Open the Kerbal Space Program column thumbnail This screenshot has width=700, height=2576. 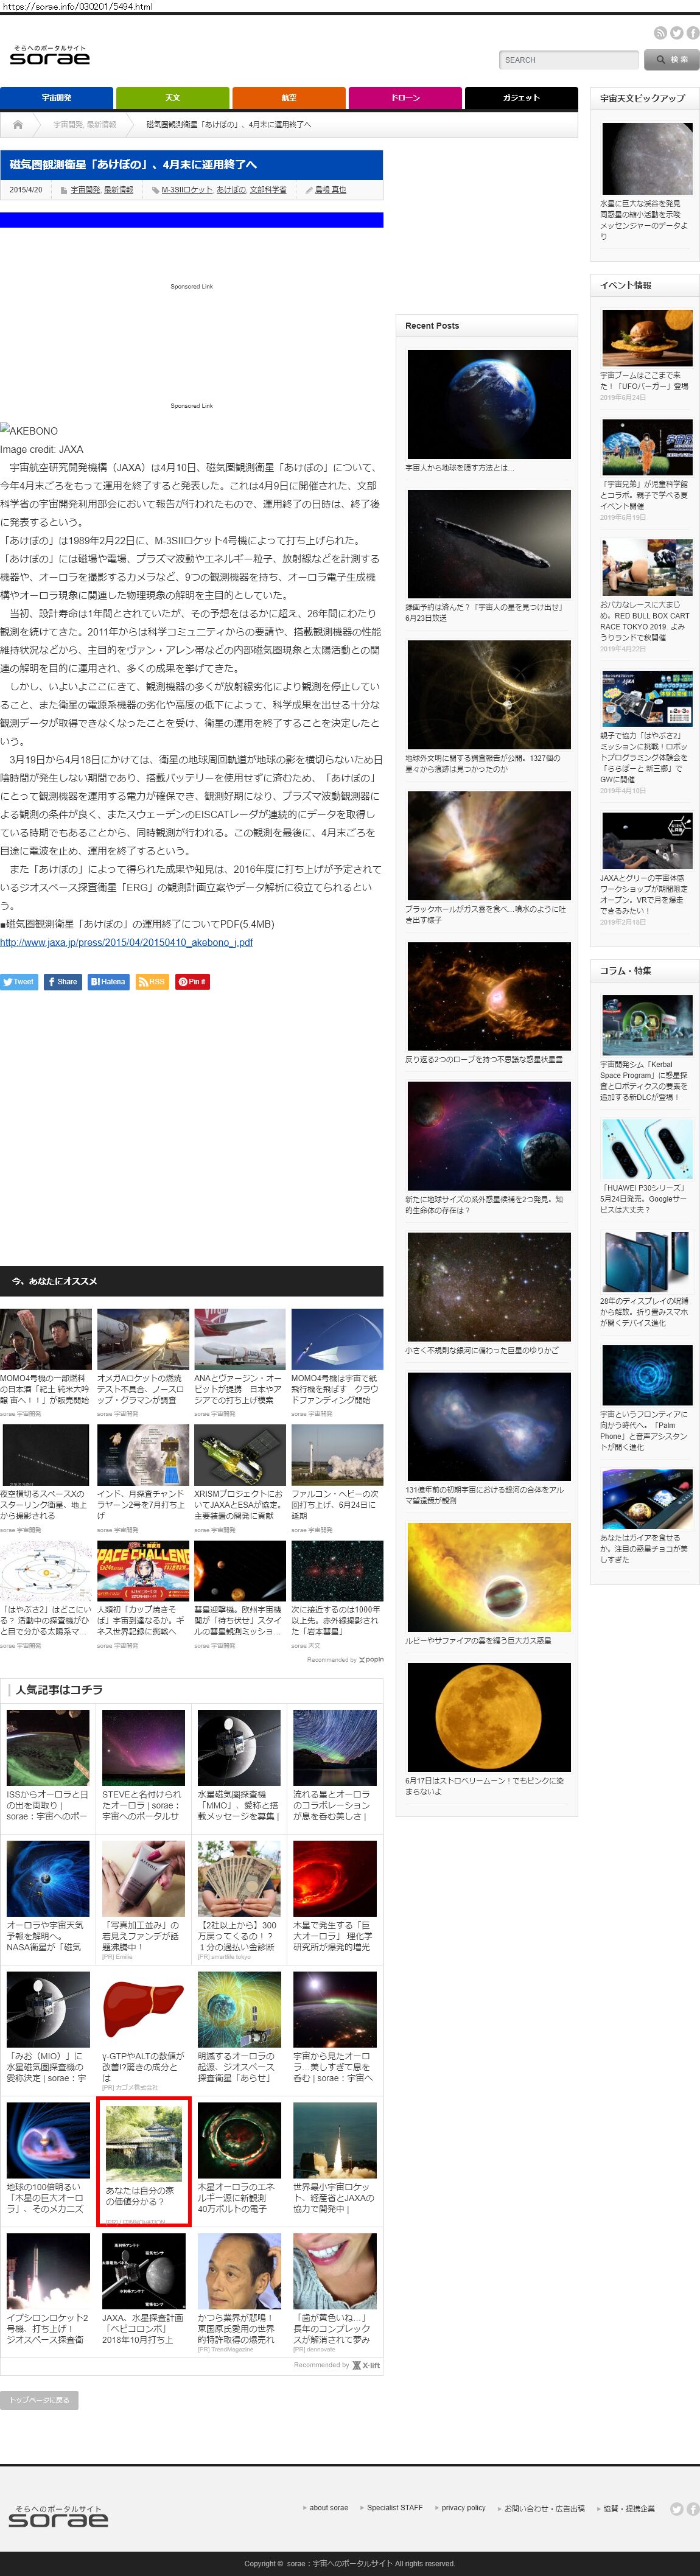tap(647, 1025)
